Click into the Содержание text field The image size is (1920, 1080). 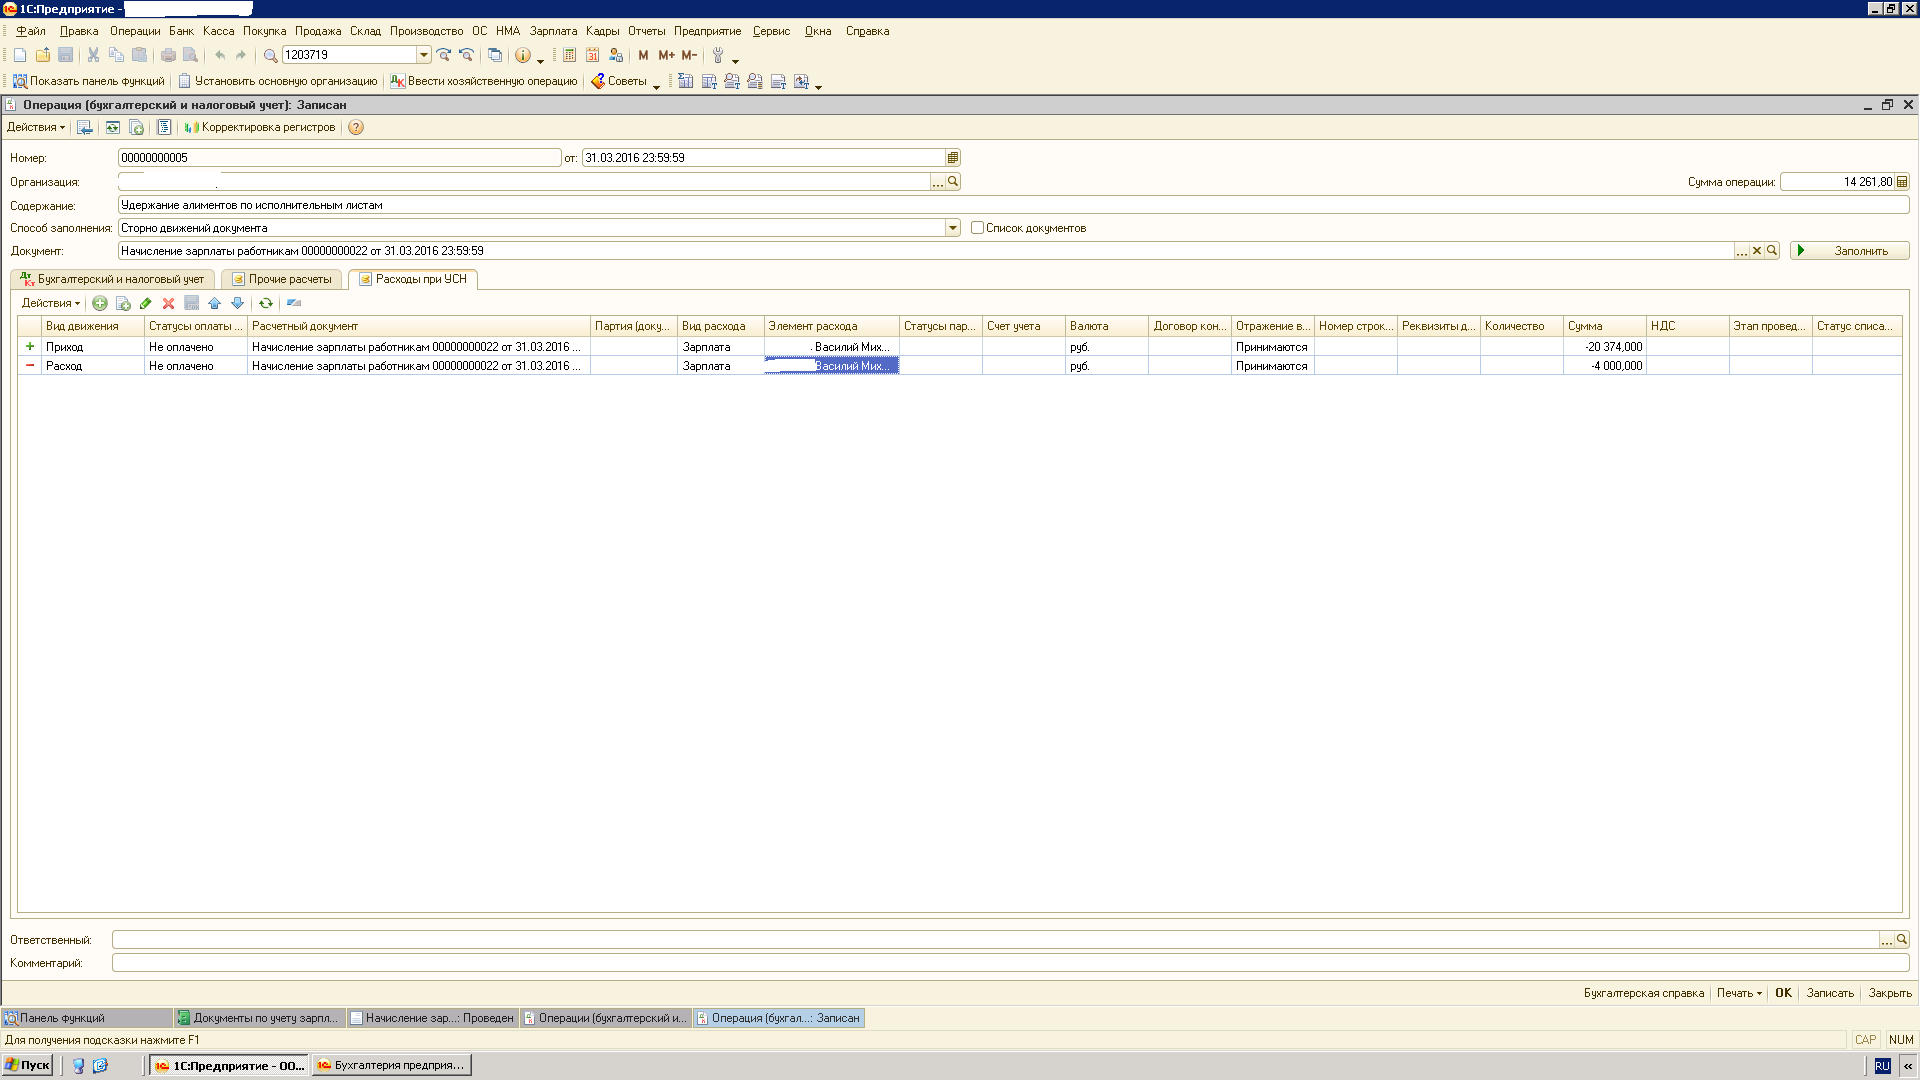coord(1013,205)
